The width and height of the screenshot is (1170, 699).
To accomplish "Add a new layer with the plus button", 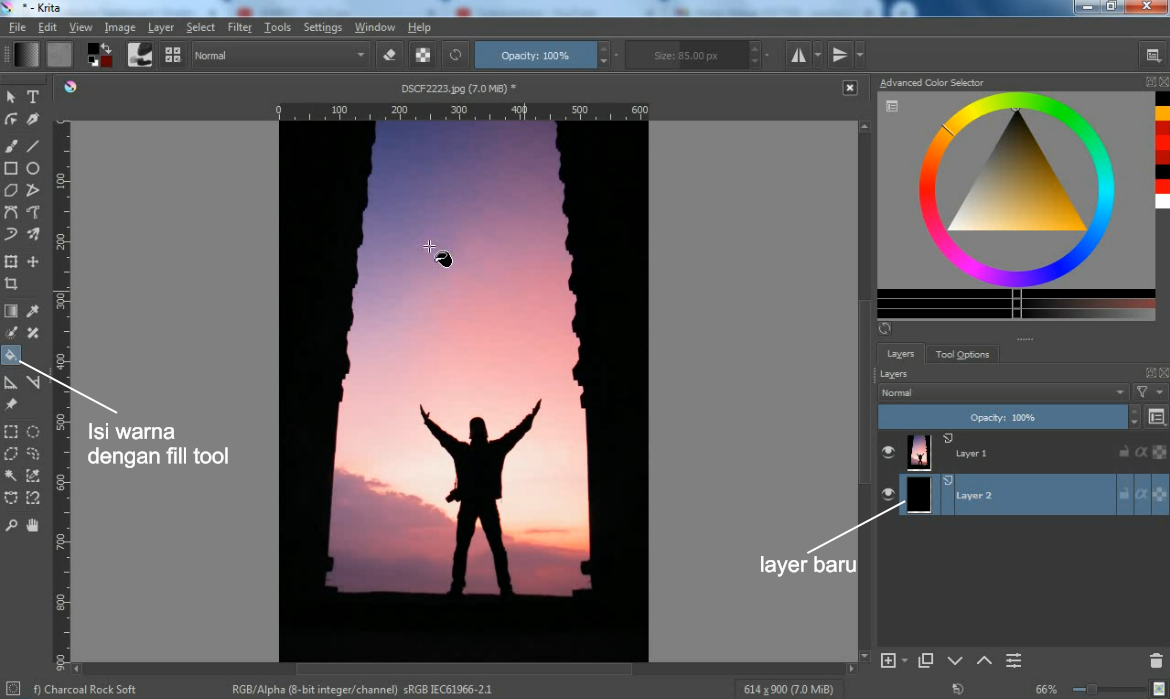I will pos(890,660).
